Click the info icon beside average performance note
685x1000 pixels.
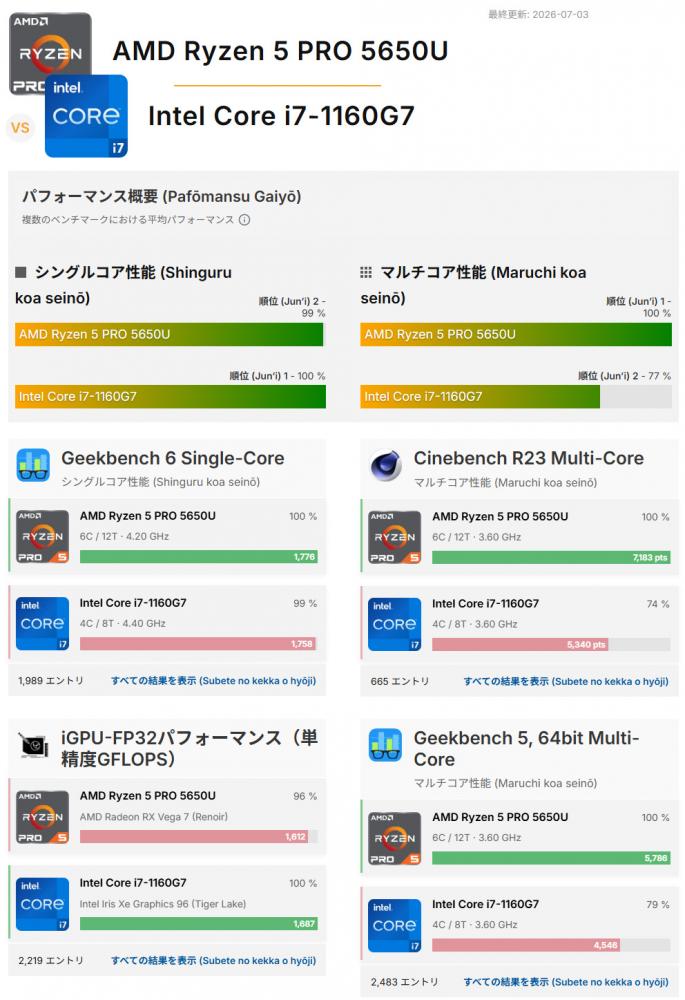tap(244, 220)
